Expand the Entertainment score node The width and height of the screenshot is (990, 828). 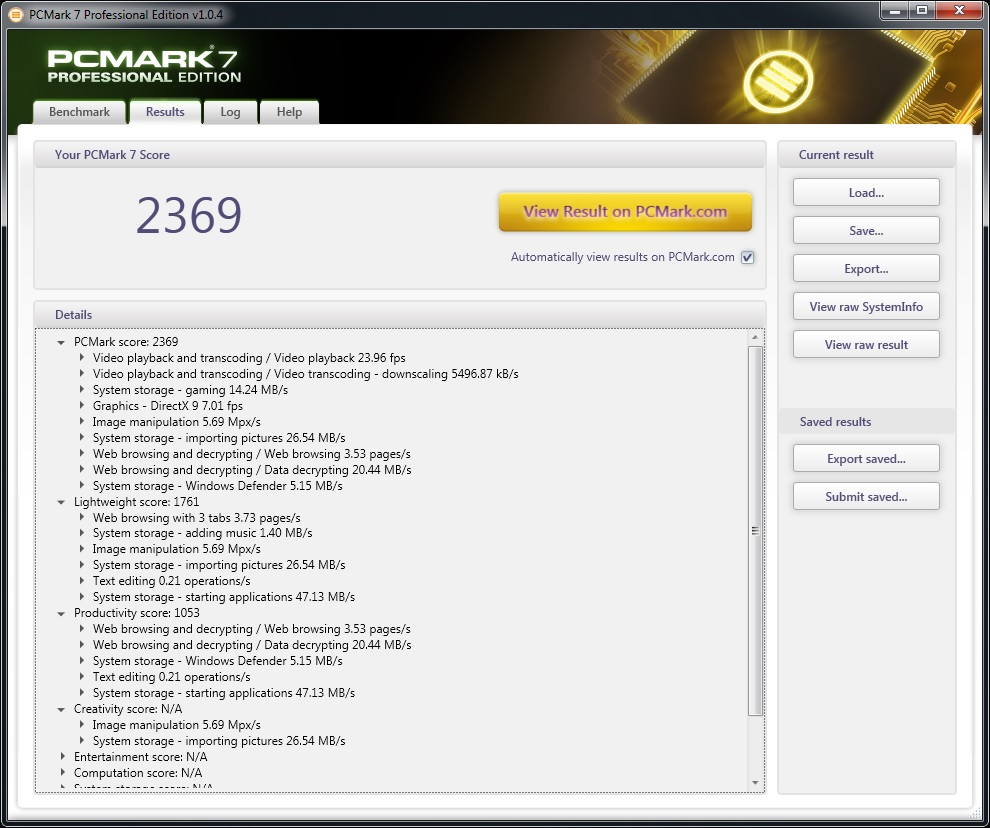coord(62,756)
